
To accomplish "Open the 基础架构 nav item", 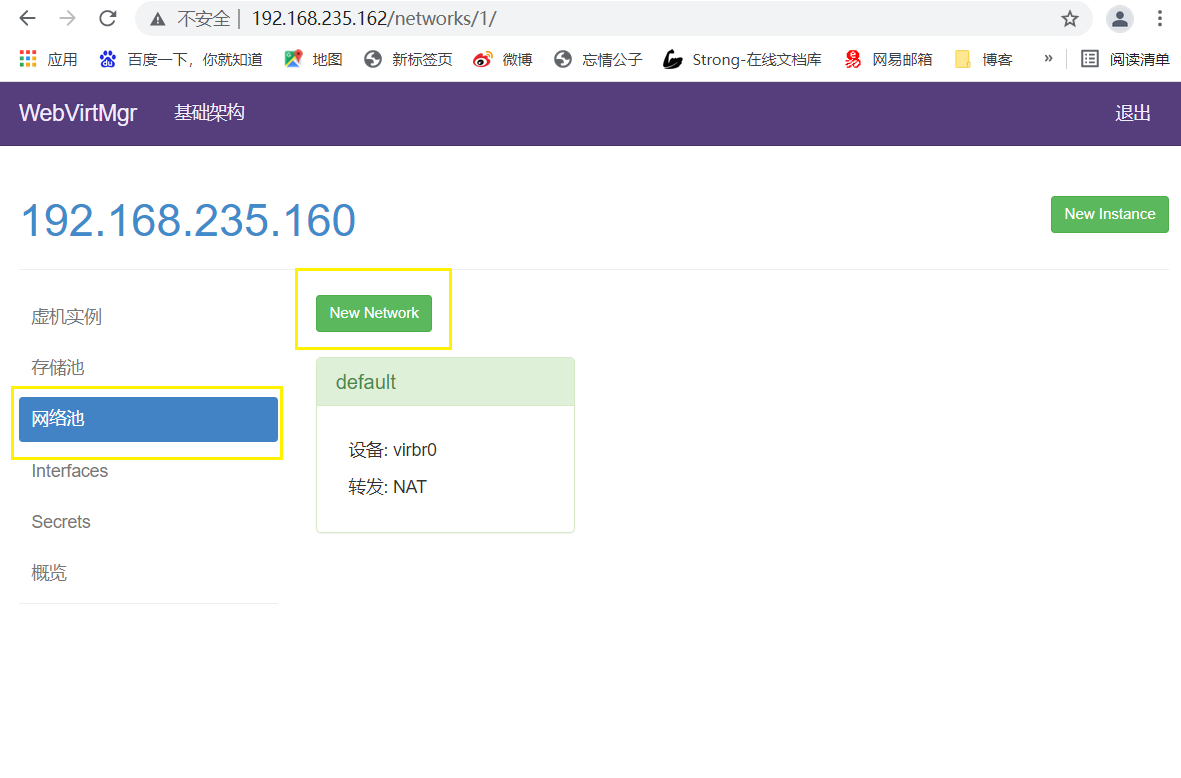I will (209, 113).
